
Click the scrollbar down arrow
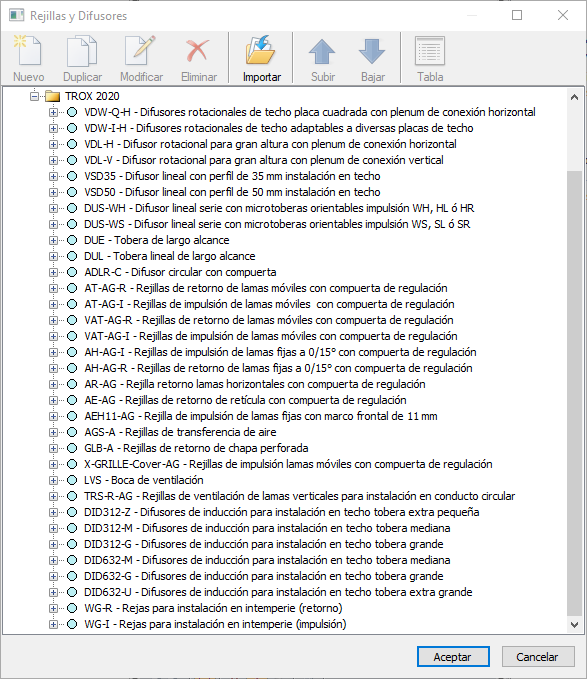(574, 625)
